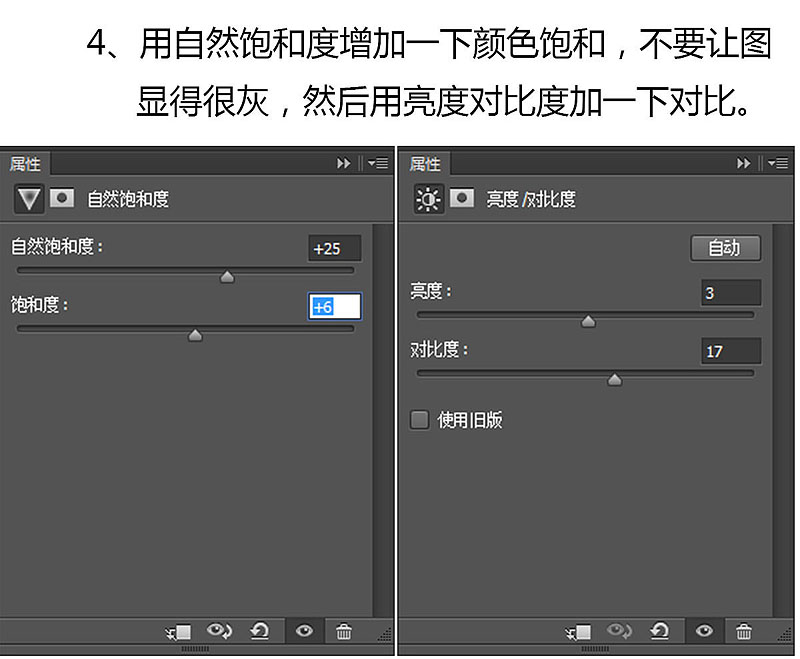Image resolution: width=800 pixels, height=659 pixels.
Task: Click the 亮度: label
Action: pyautogui.click(x=431, y=292)
